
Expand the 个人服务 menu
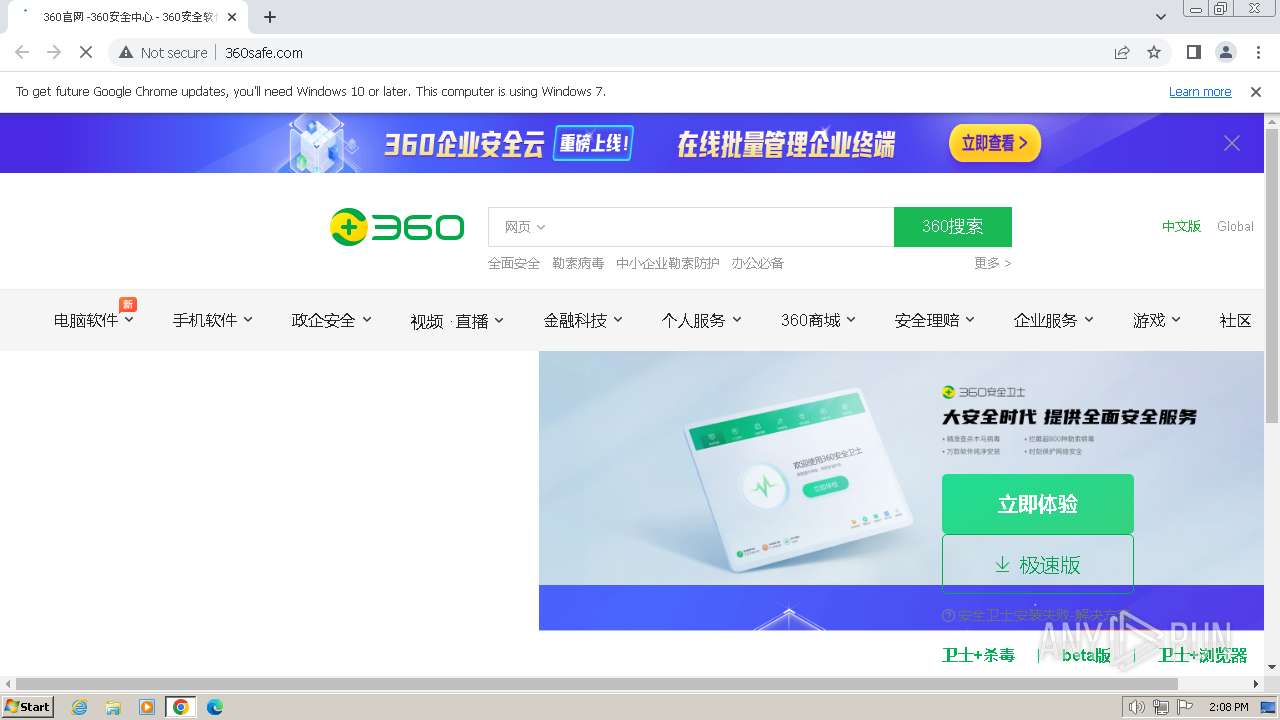pyautogui.click(x=701, y=320)
